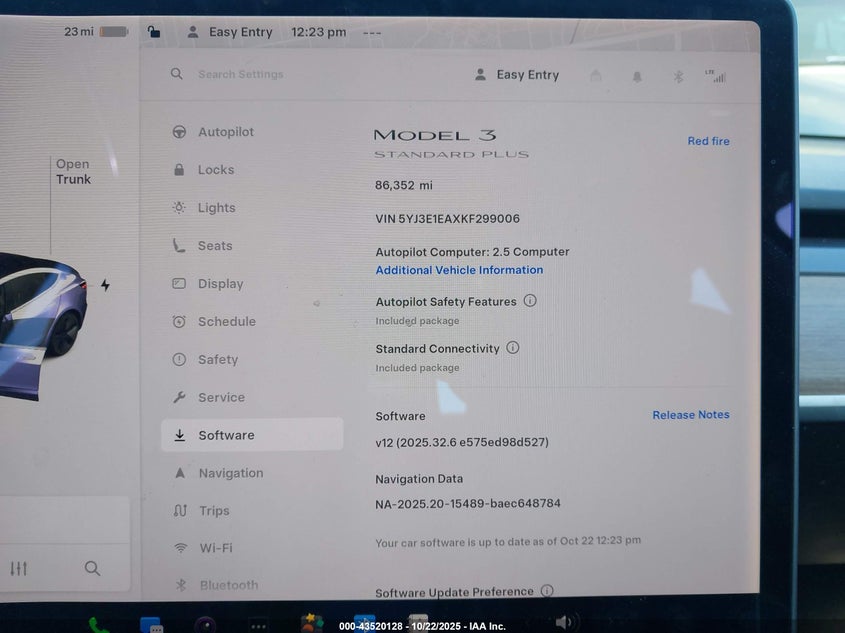This screenshot has height=633, width=845.
Task: Show info for Software Update Preference
Action: (547, 591)
